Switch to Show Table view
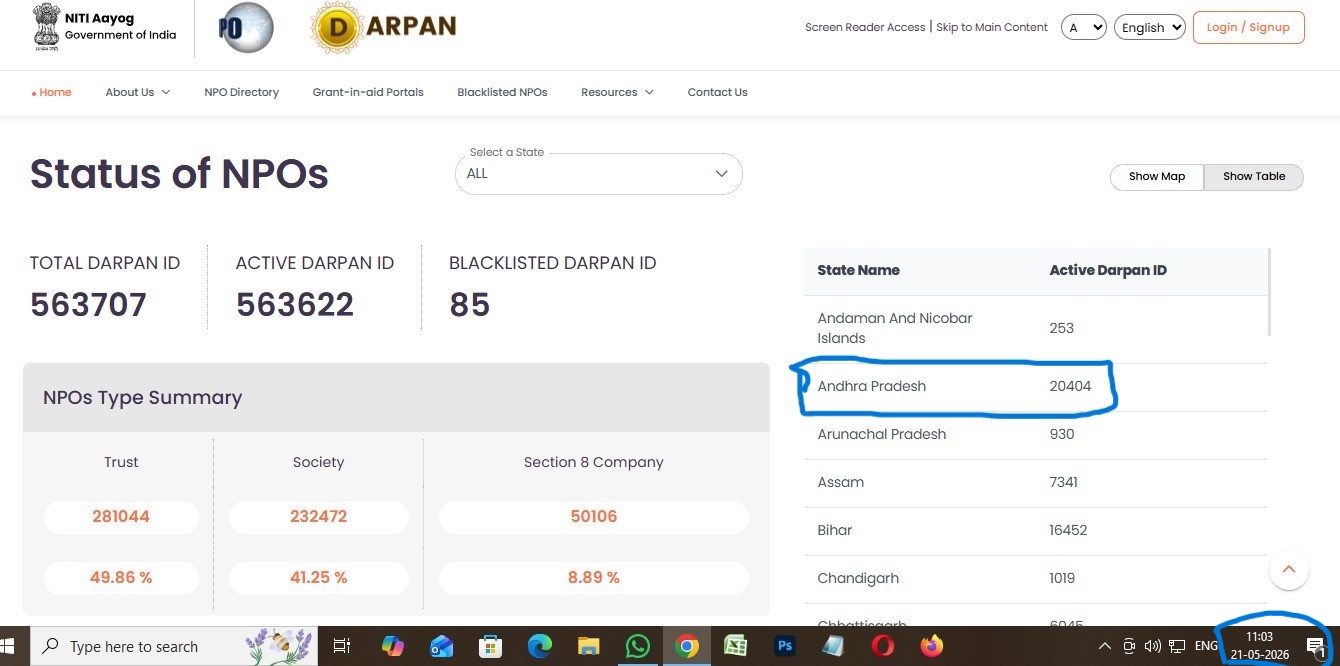The image size is (1340, 666). (x=1254, y=177)
